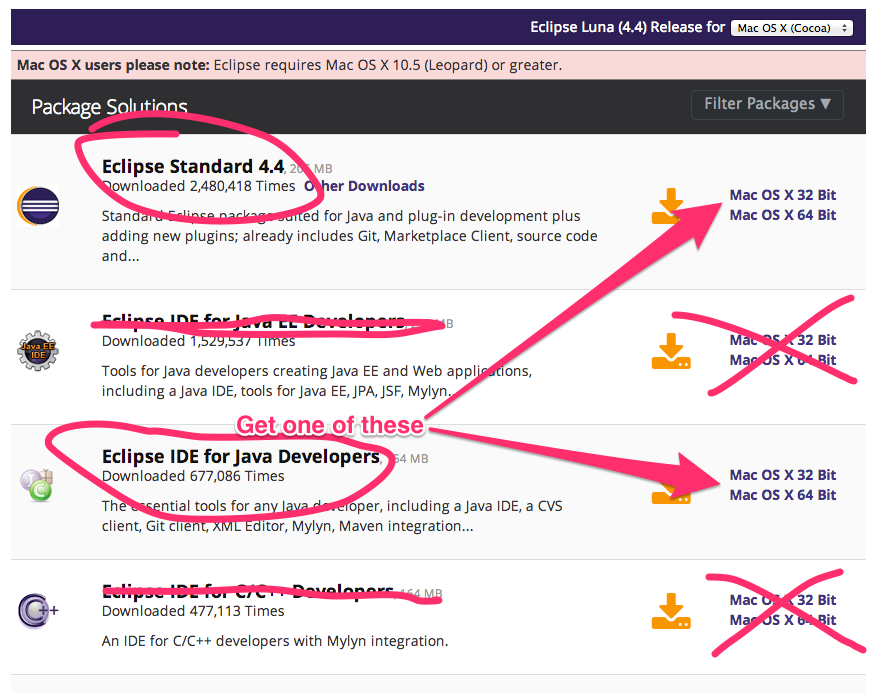Download Java Developers Mac OS X 64 Bit
The image size is (876, 693).
[782, 495]
